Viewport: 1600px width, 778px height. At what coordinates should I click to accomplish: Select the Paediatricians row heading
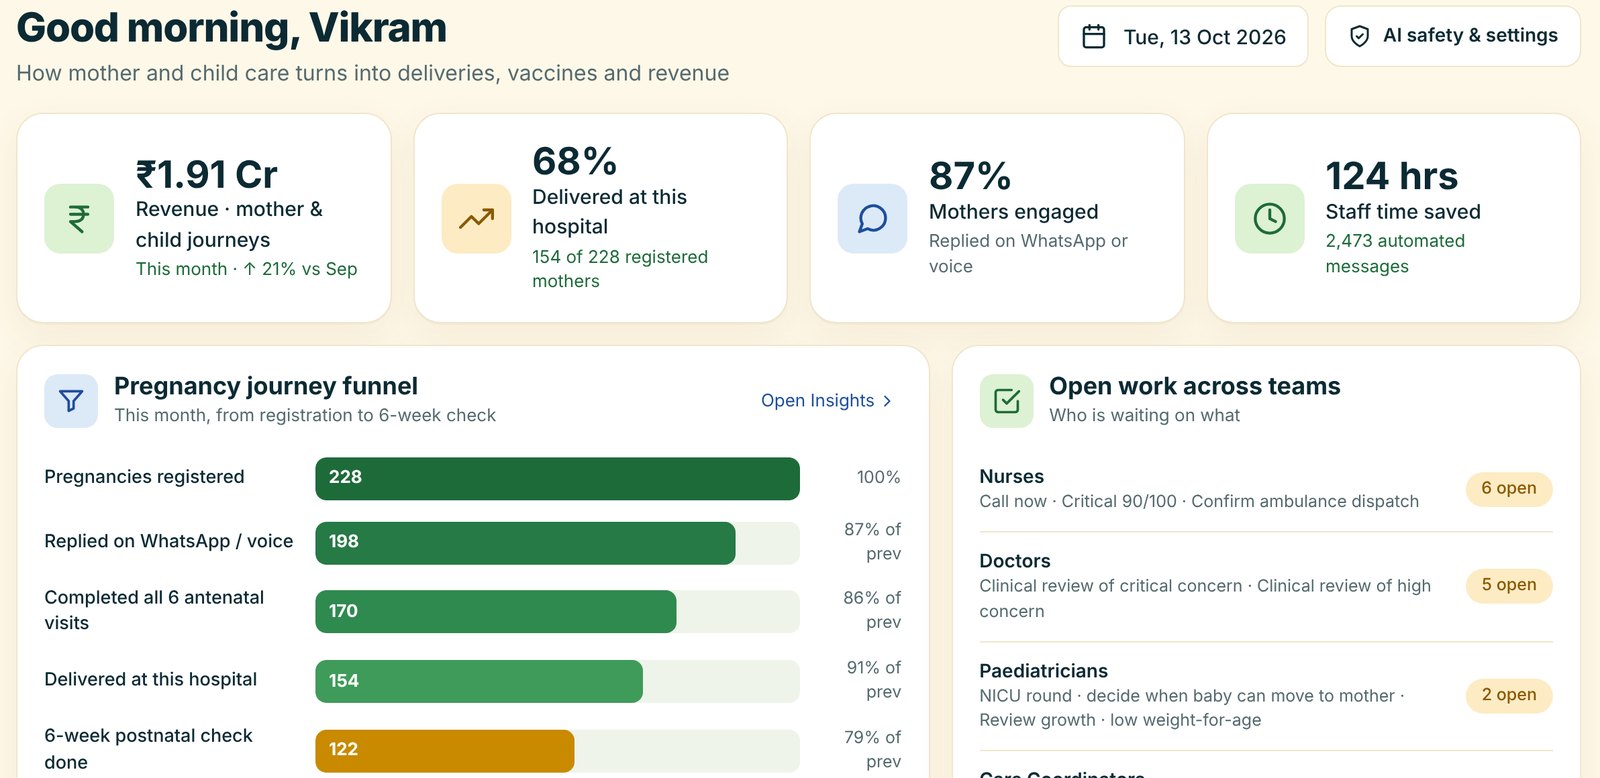point(1043,671)
